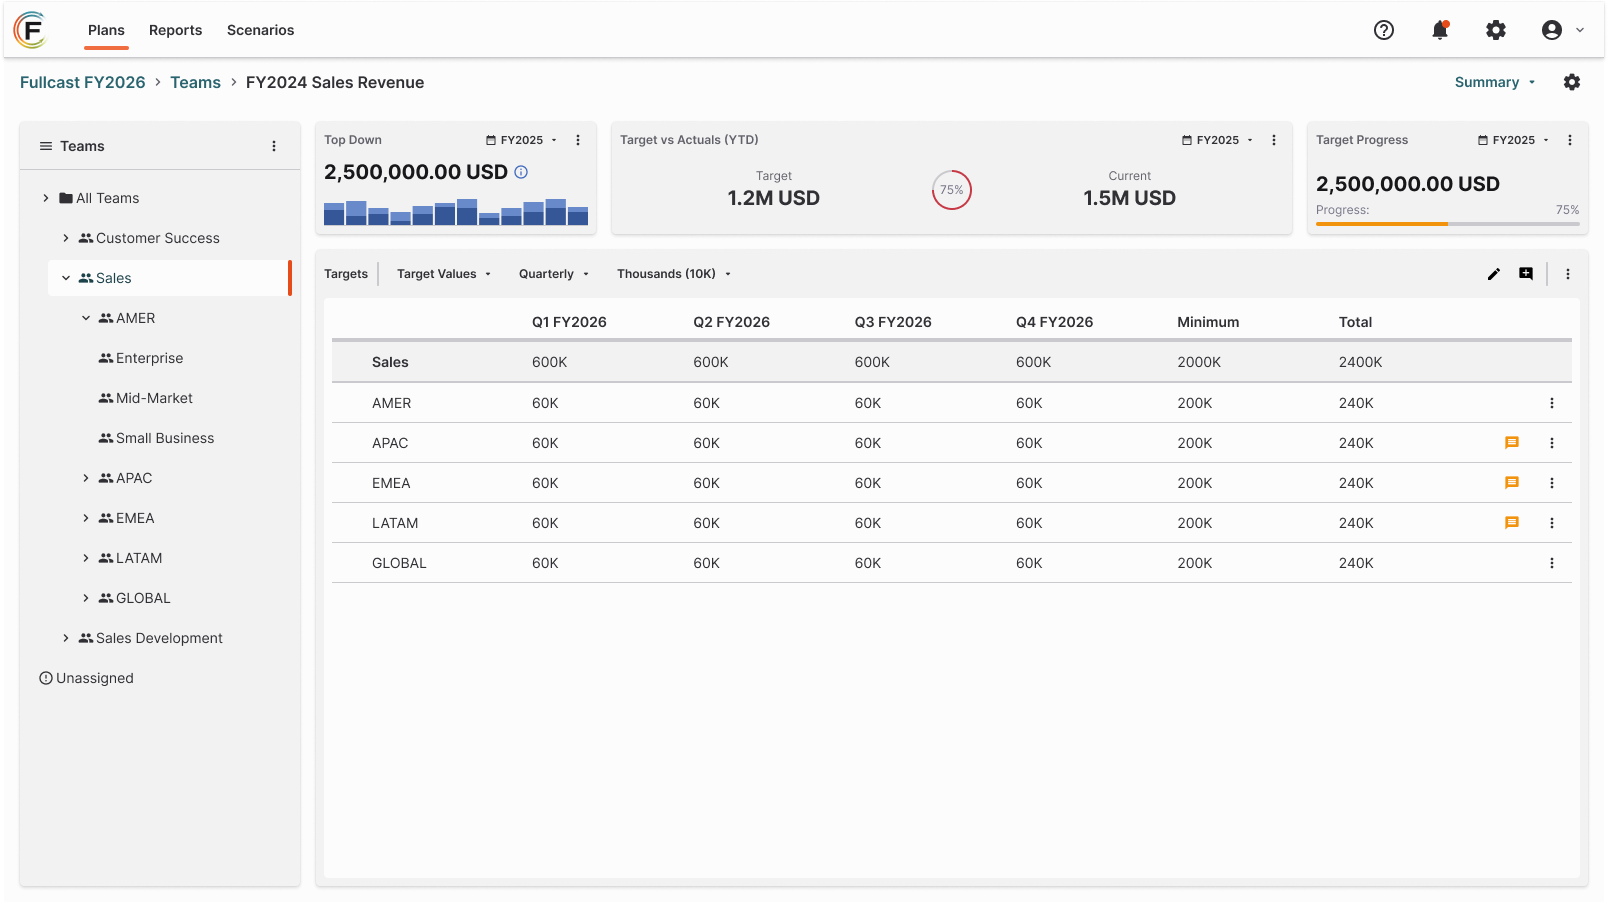
Task: Open Target vs Actuals FY2025 dropdown
Action: coord(1217,140)
